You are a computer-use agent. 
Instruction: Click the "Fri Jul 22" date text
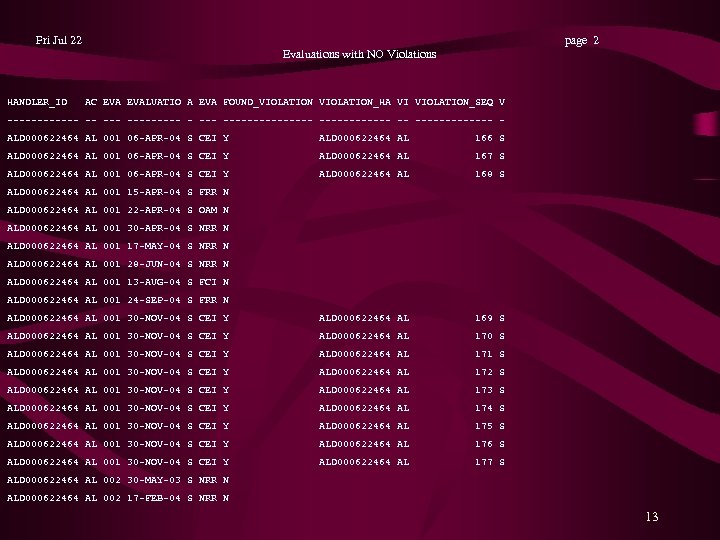59,40
